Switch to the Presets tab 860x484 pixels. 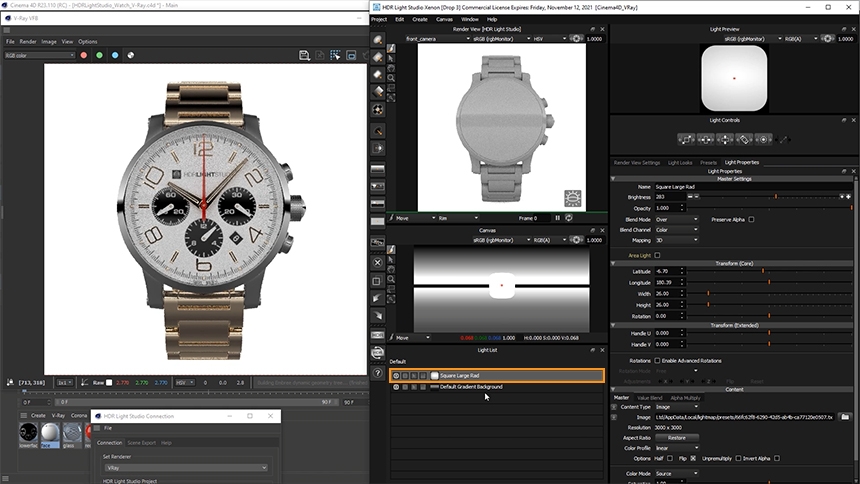[x=708, y=162]
